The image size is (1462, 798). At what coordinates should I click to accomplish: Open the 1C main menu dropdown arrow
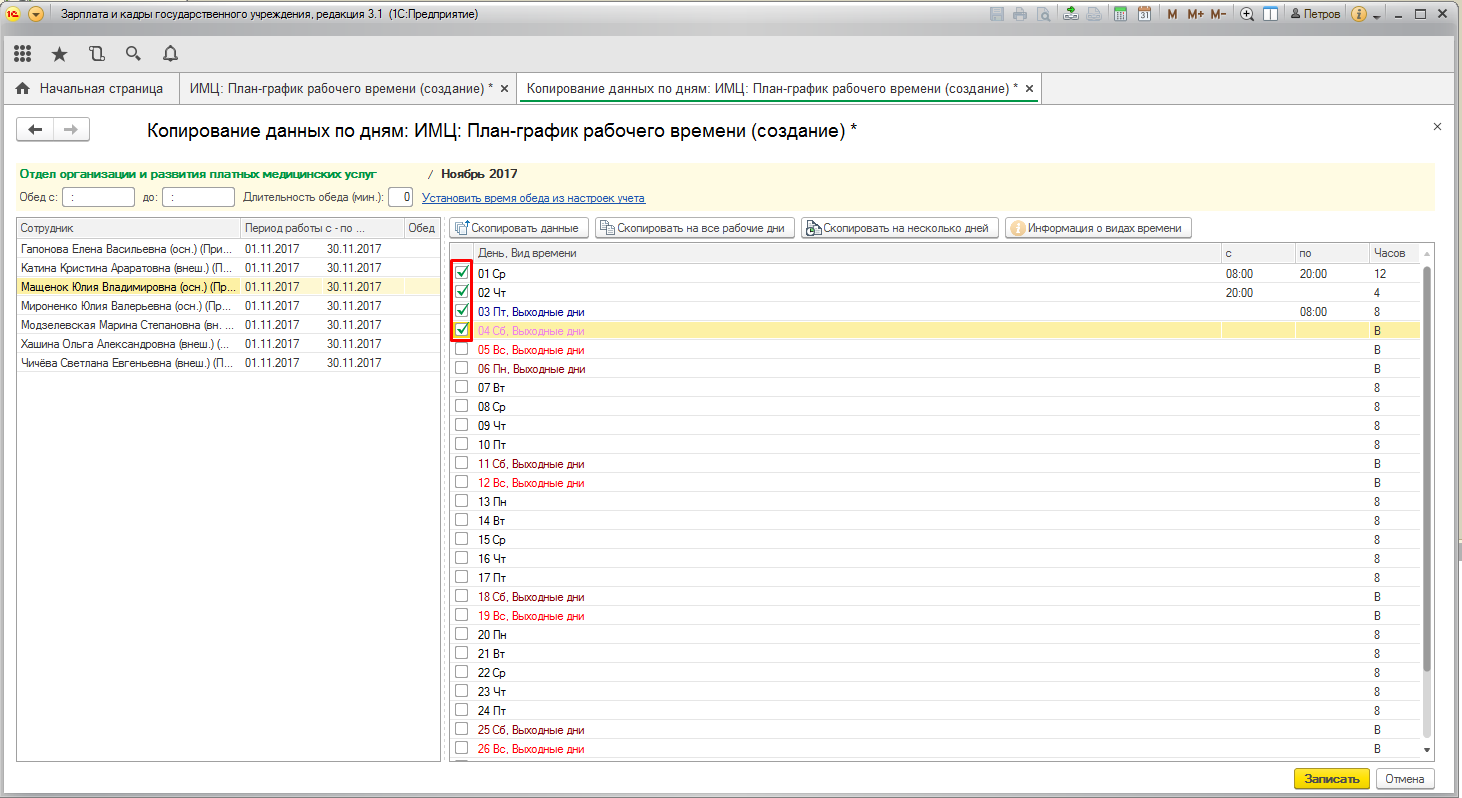tap(36, 14)
